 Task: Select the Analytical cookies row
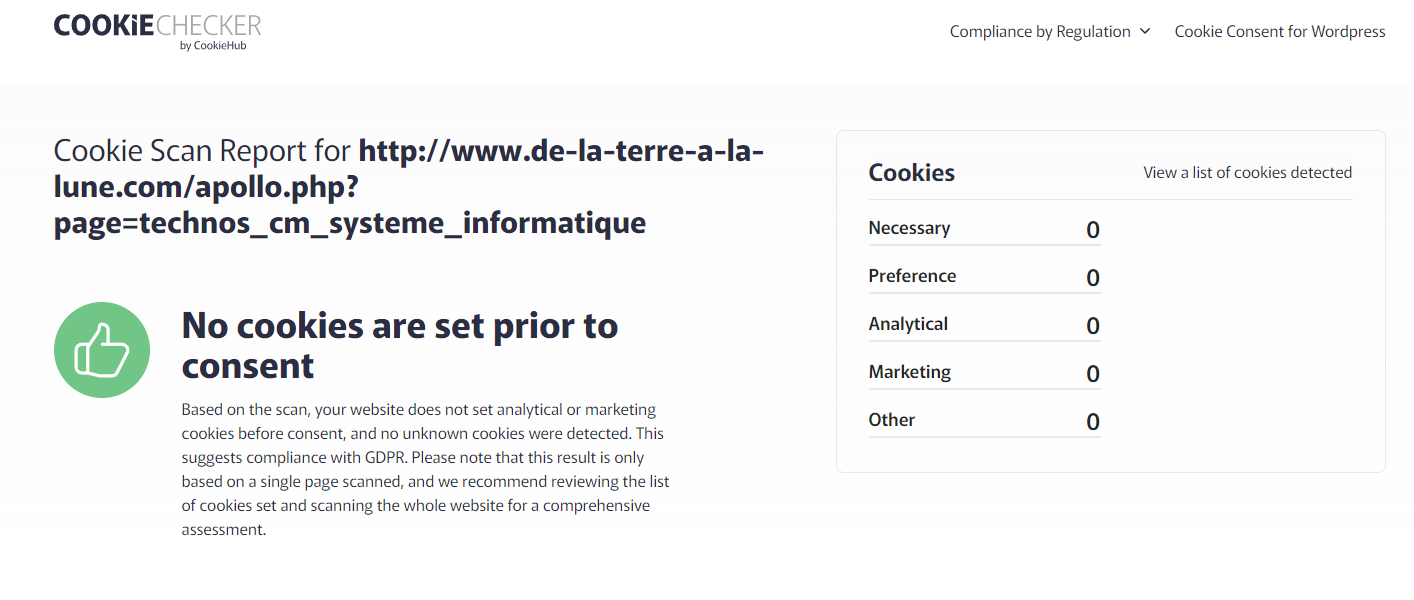click(x=985, y=325)
